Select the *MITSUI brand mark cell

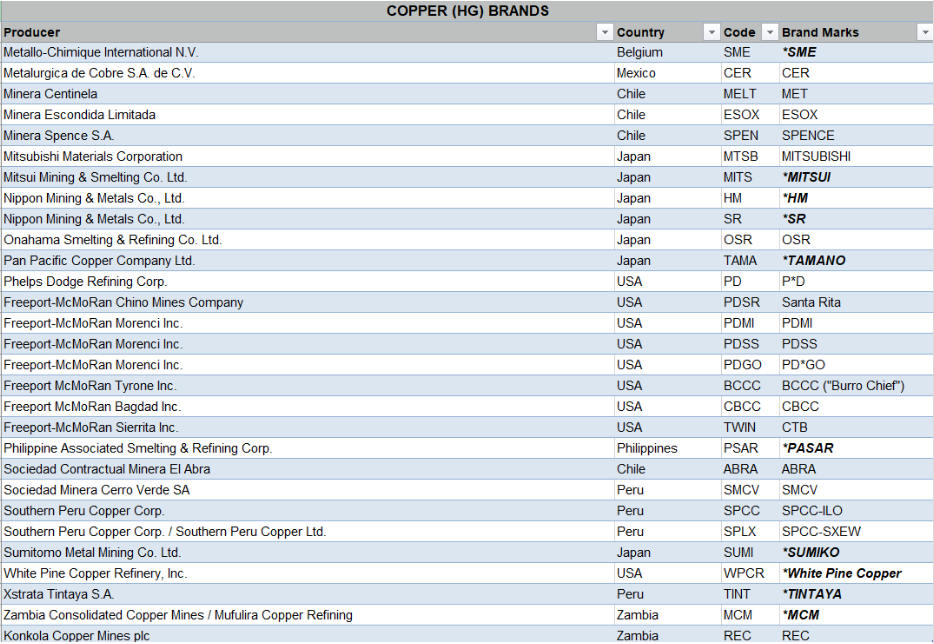[x=857, y=178]
